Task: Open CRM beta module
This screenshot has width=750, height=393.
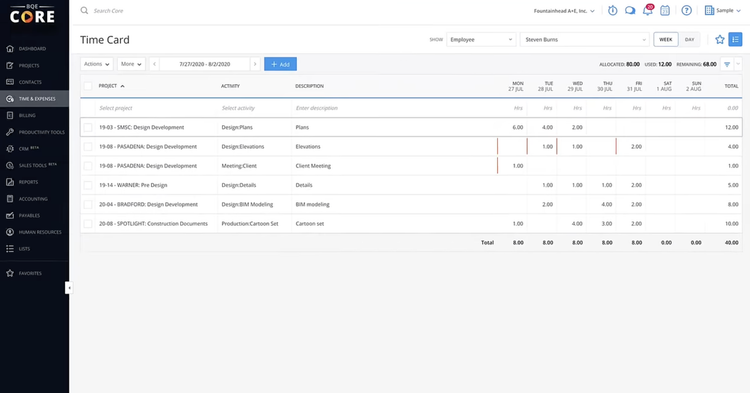Action: pyautogui.click(x=29, y=149)
